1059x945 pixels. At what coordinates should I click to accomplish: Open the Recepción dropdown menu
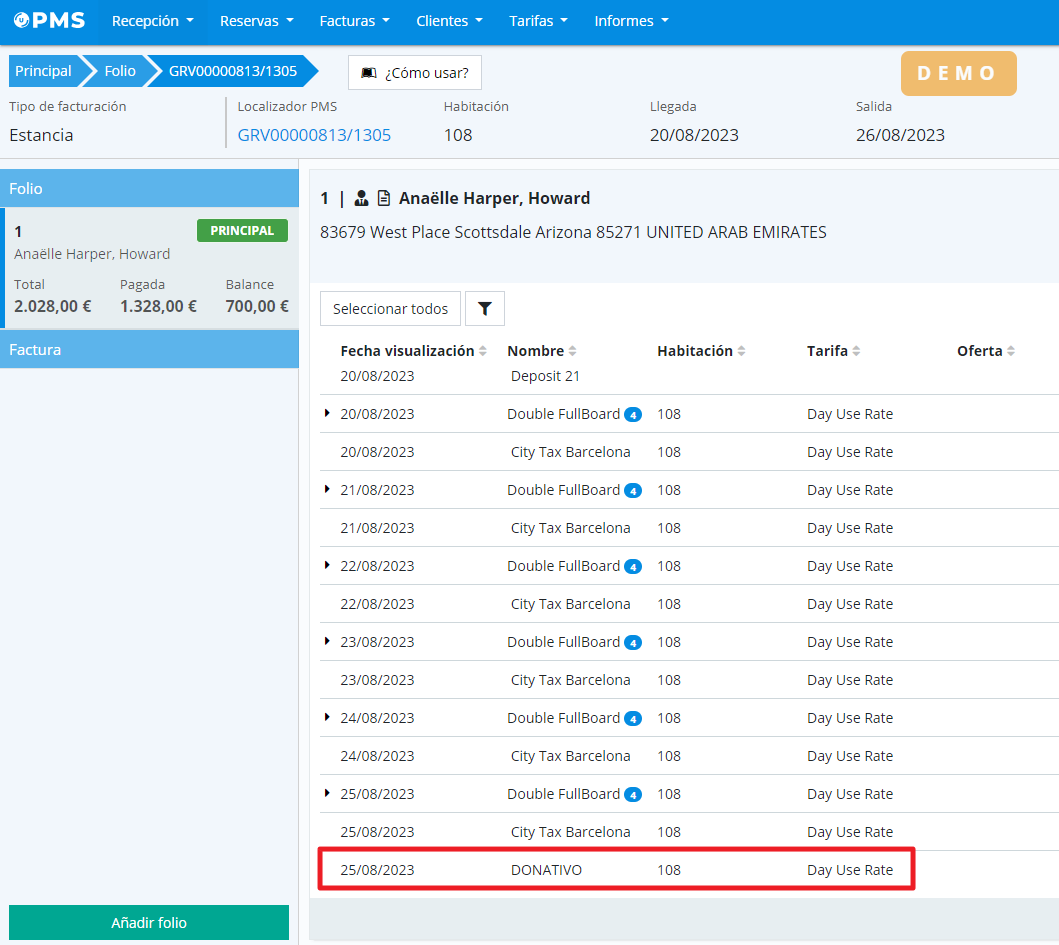coord(152,21)
